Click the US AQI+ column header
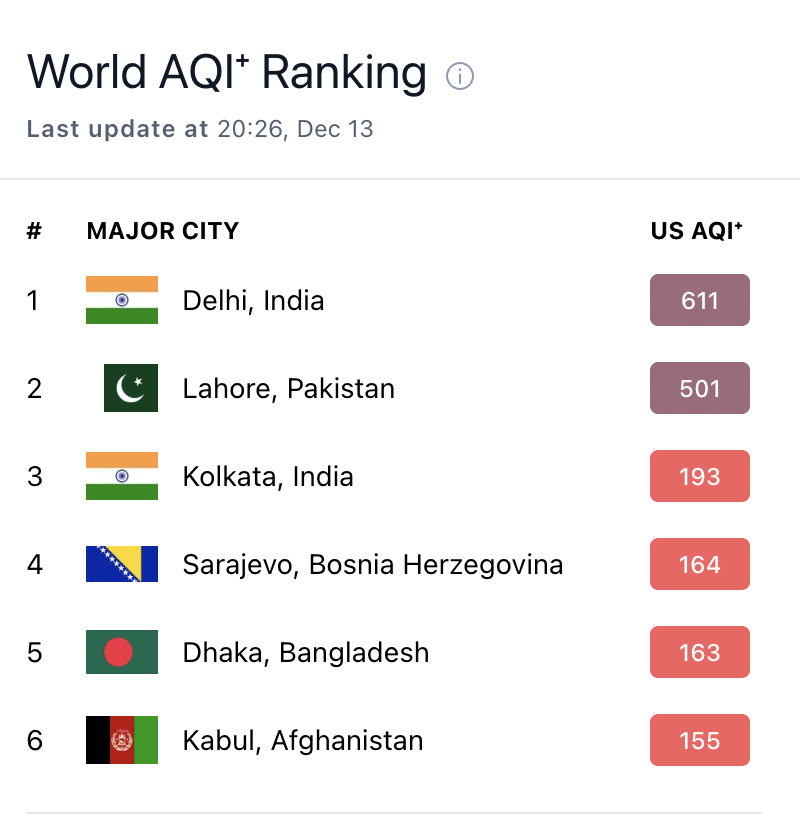 [x=696, y=231]
